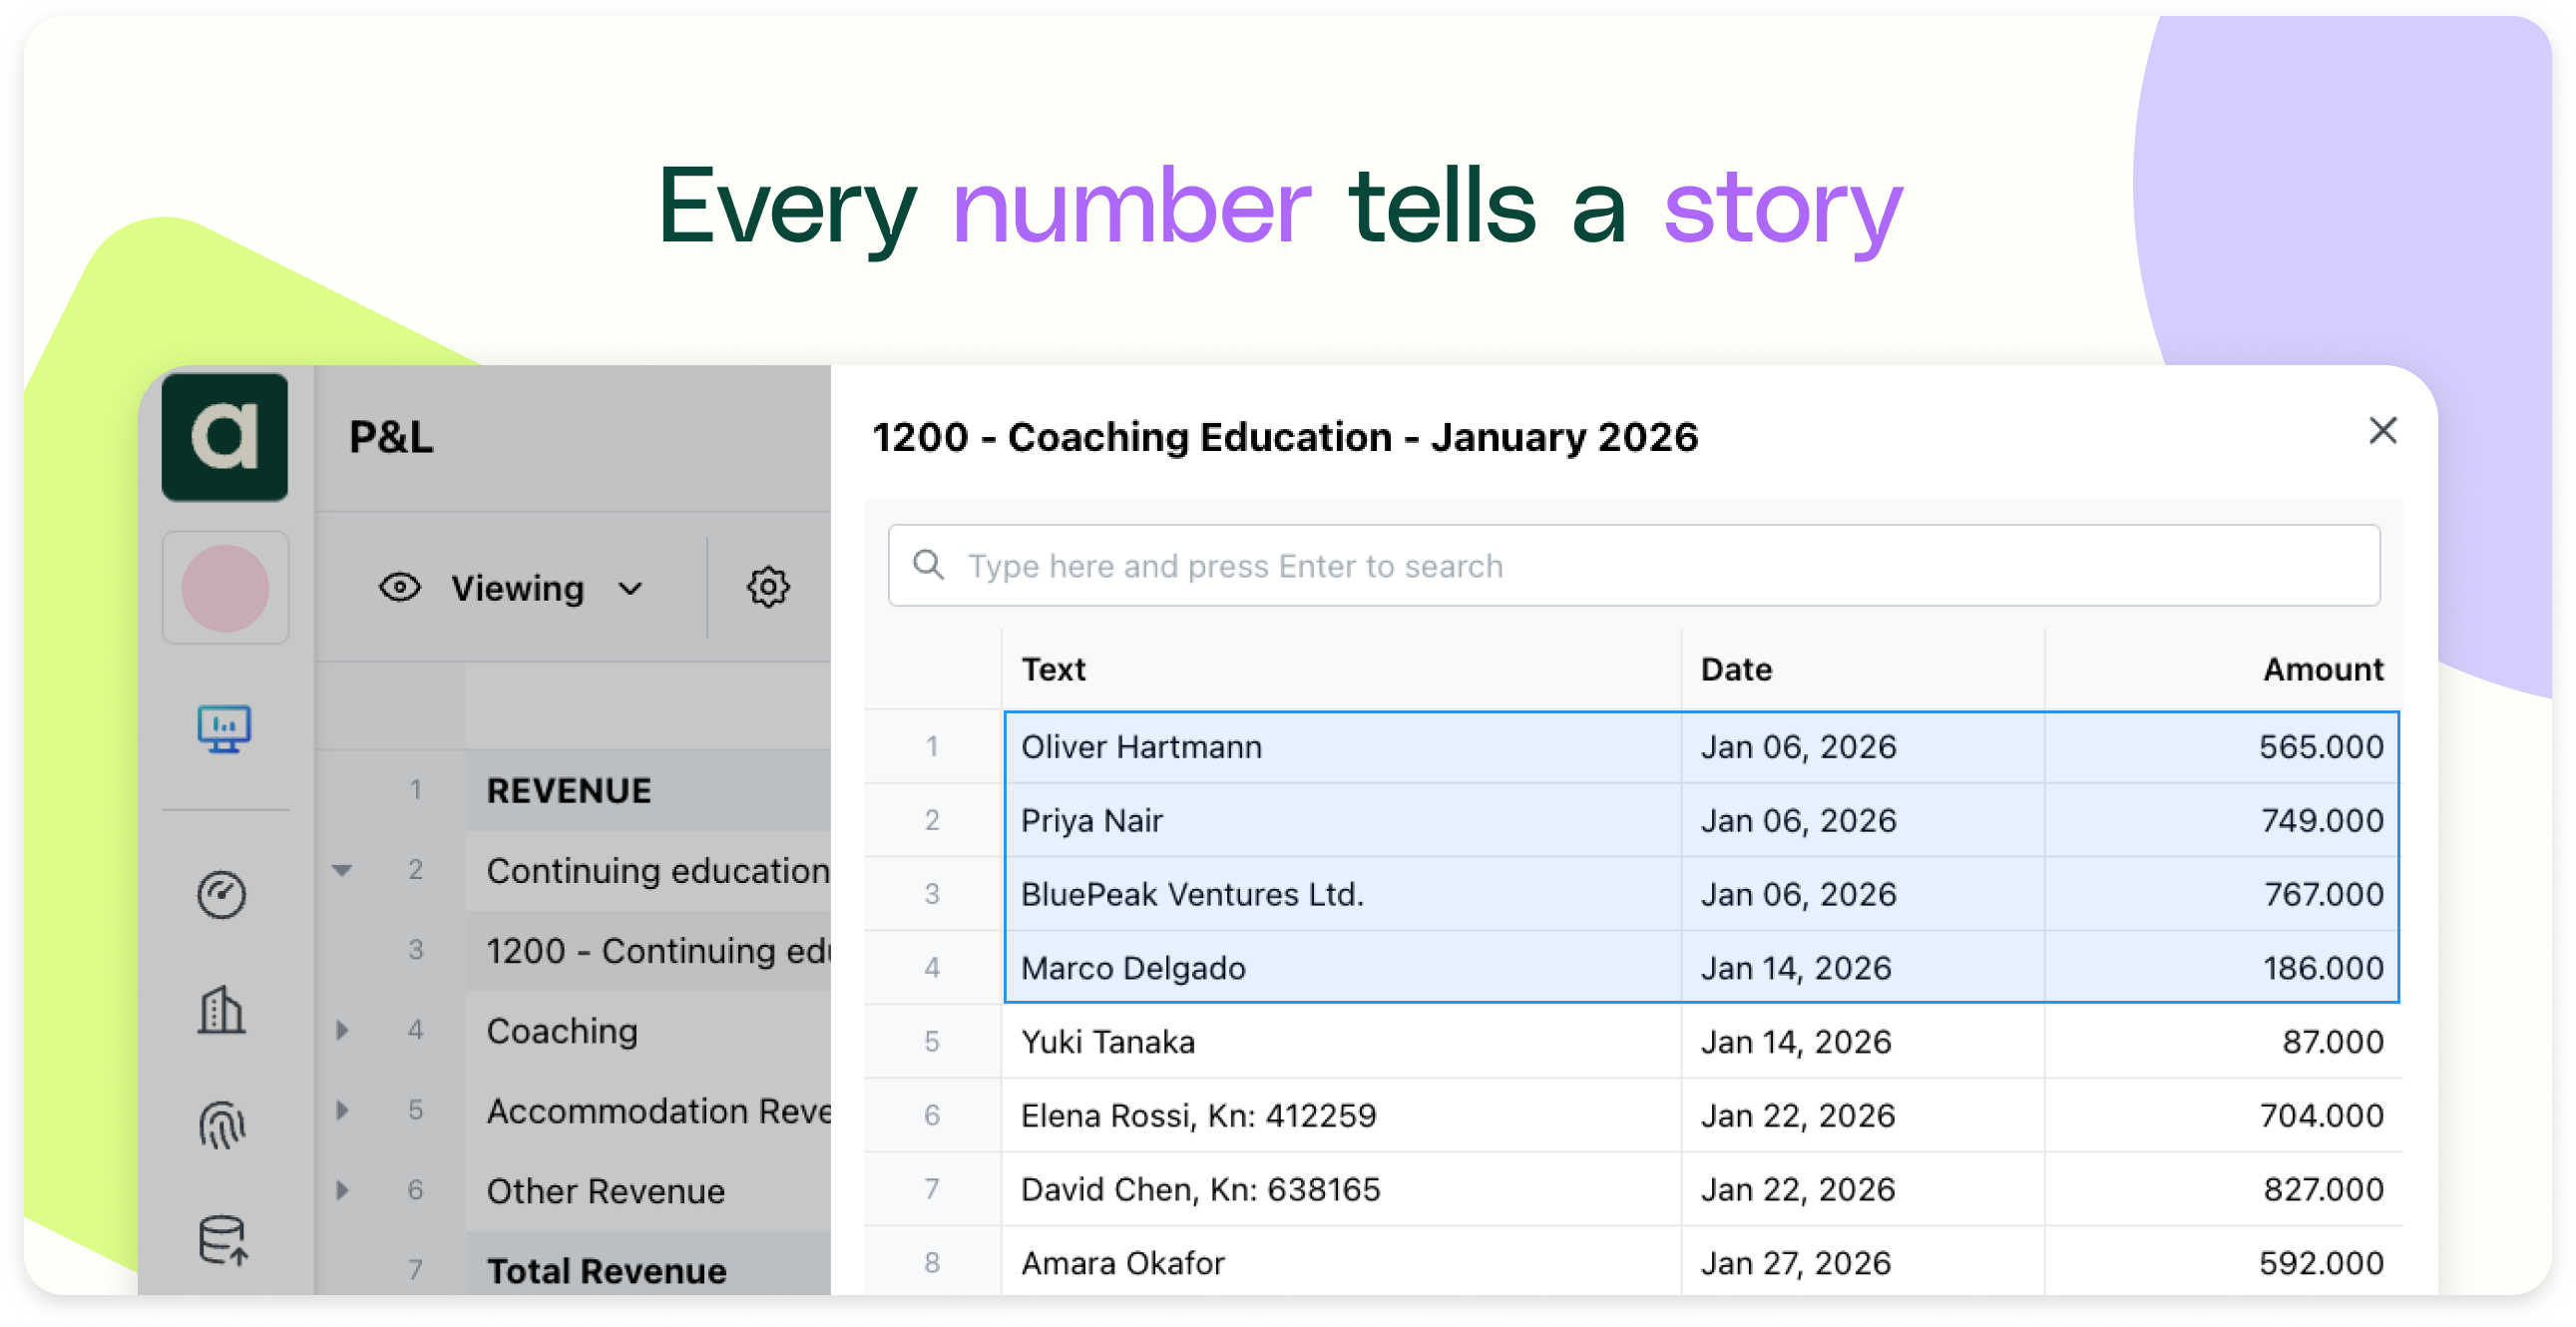Screen dimensions: 2576x1327
Task: Expand the Other Revenue row
Action: pyautogui.click(x=342, y=1190)
